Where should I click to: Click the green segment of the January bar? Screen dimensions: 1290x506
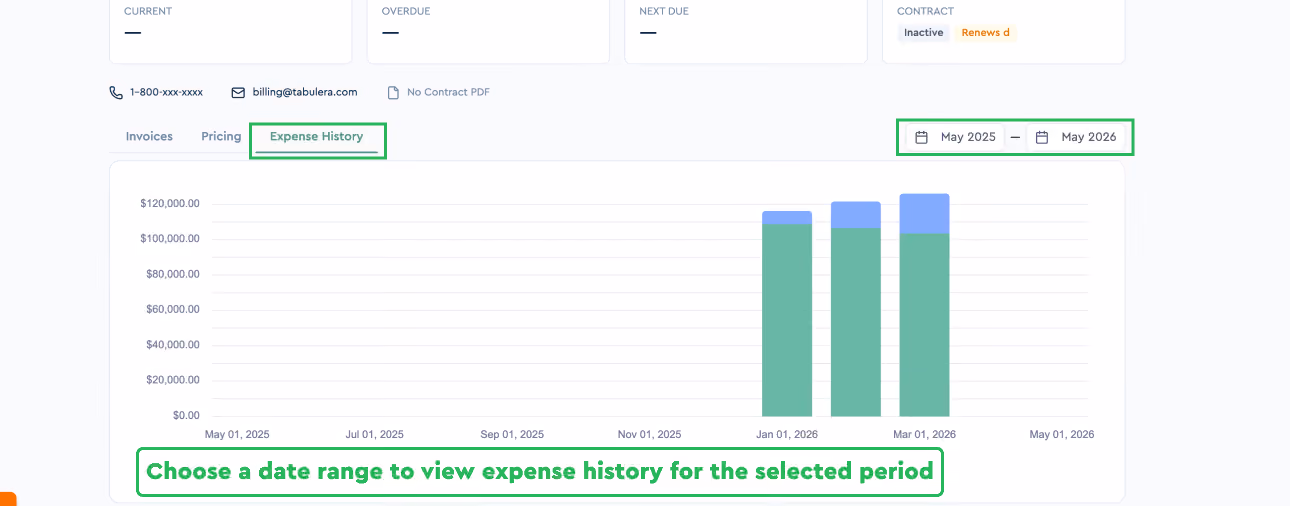pos(787,320)
